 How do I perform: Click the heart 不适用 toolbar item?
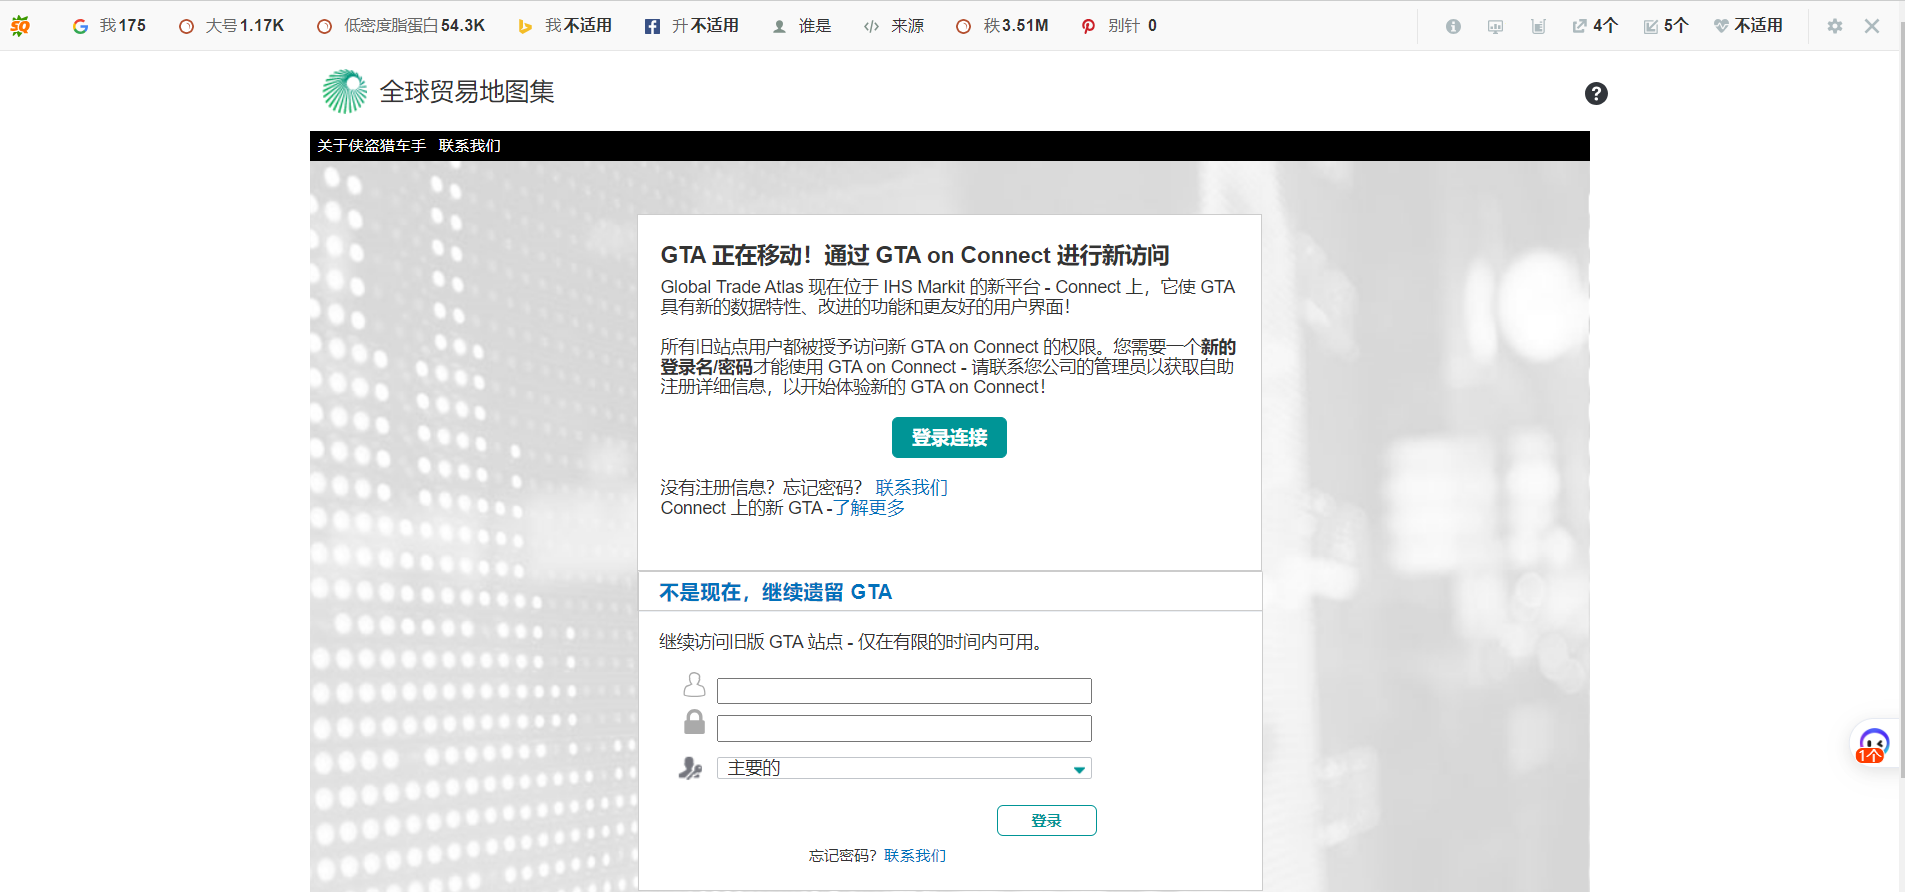point(1748,26)
